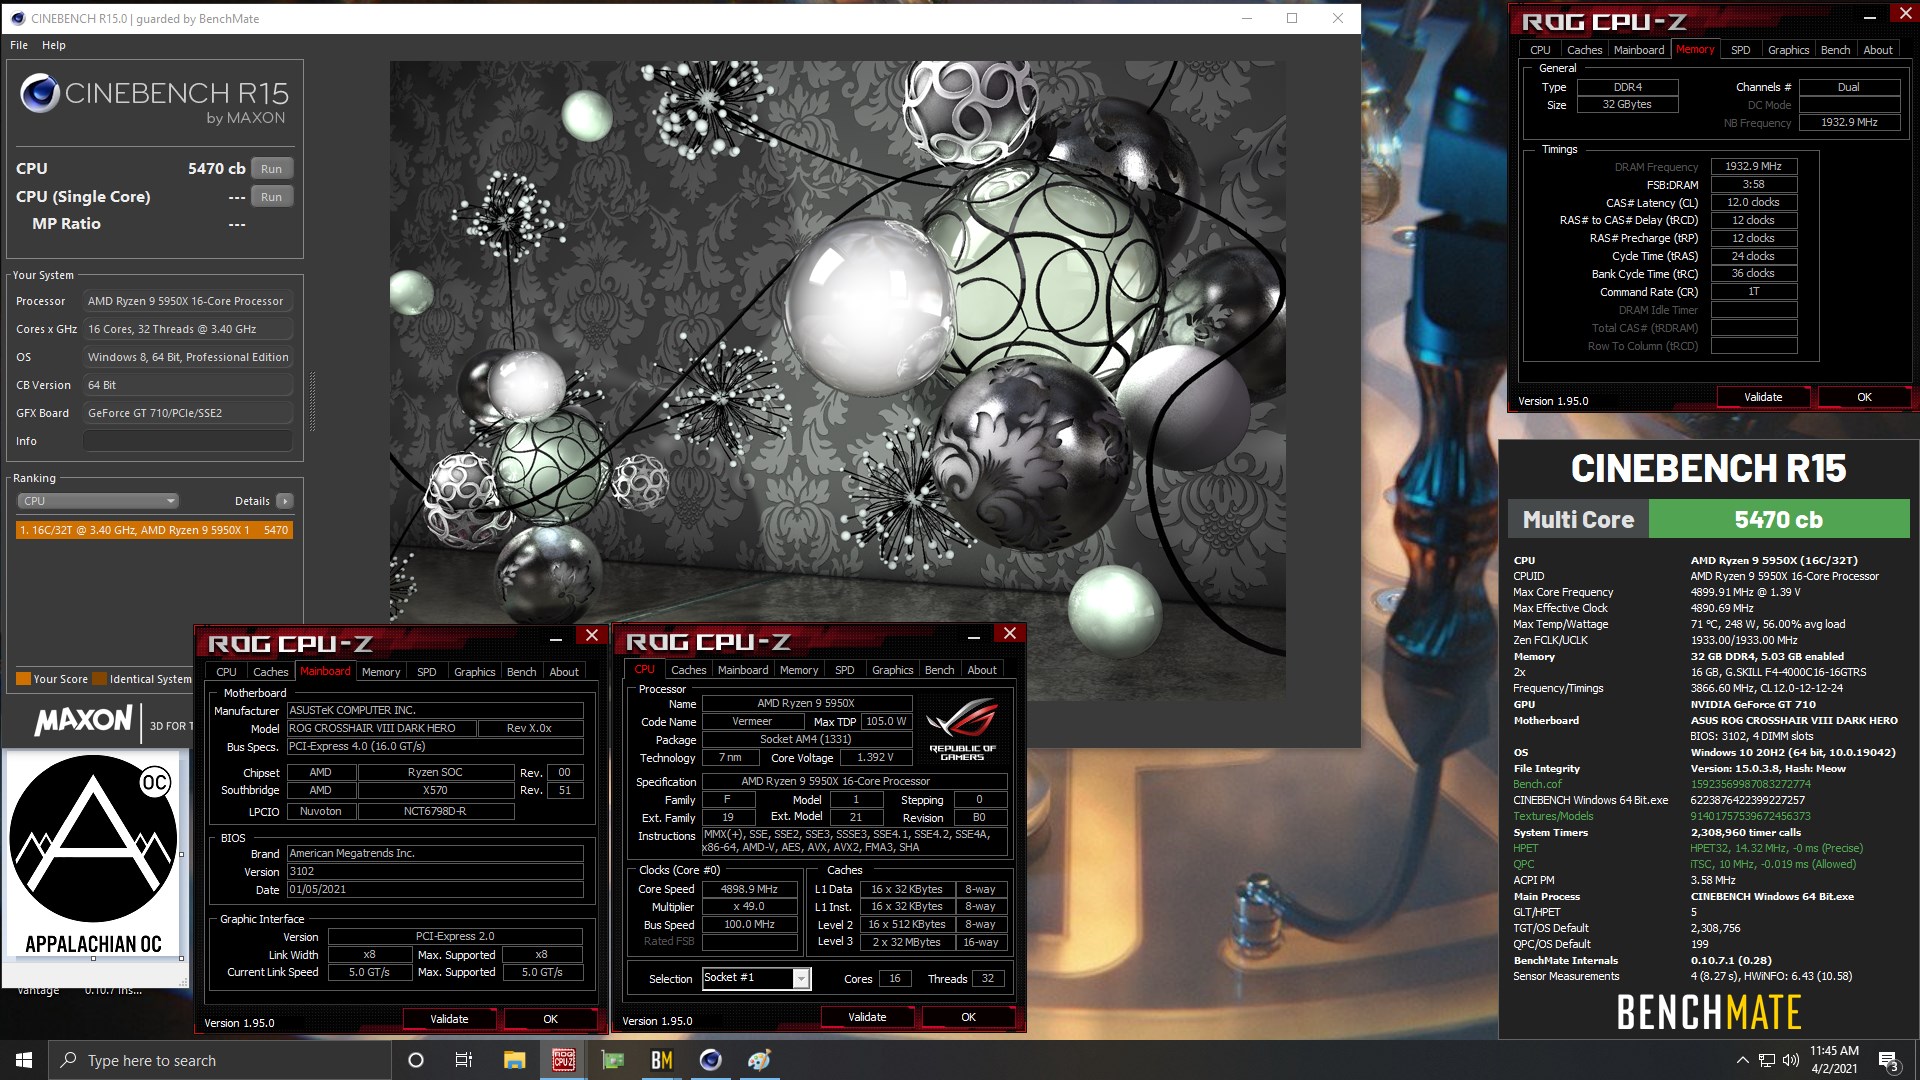Click the Identical System legend swatch
Screen dimensions: 1920x1080
[x=100, y=679]
